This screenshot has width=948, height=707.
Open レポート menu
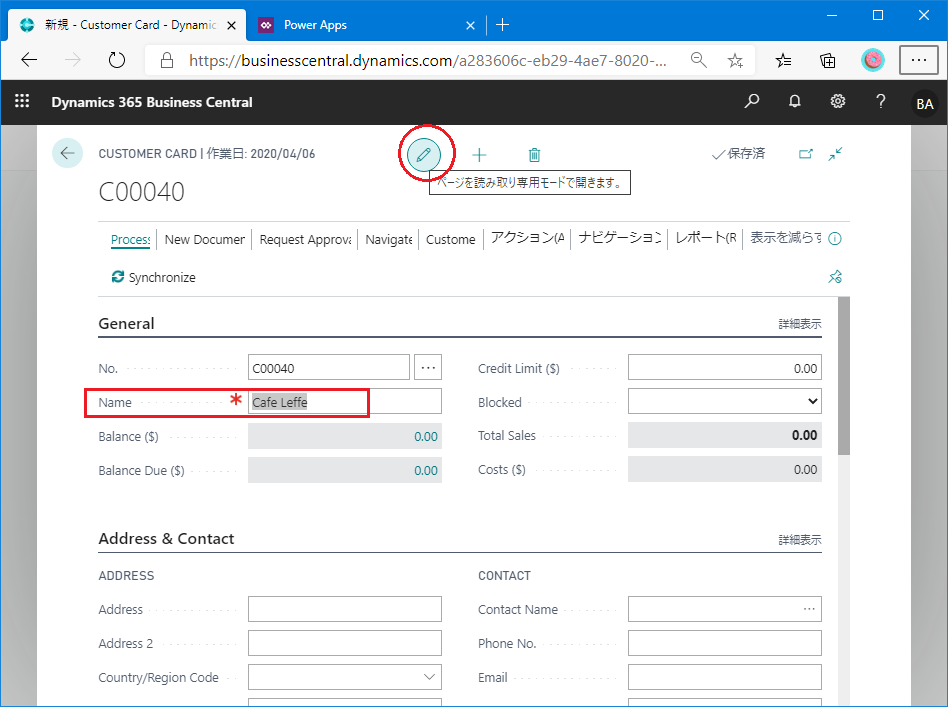[706, 238]
